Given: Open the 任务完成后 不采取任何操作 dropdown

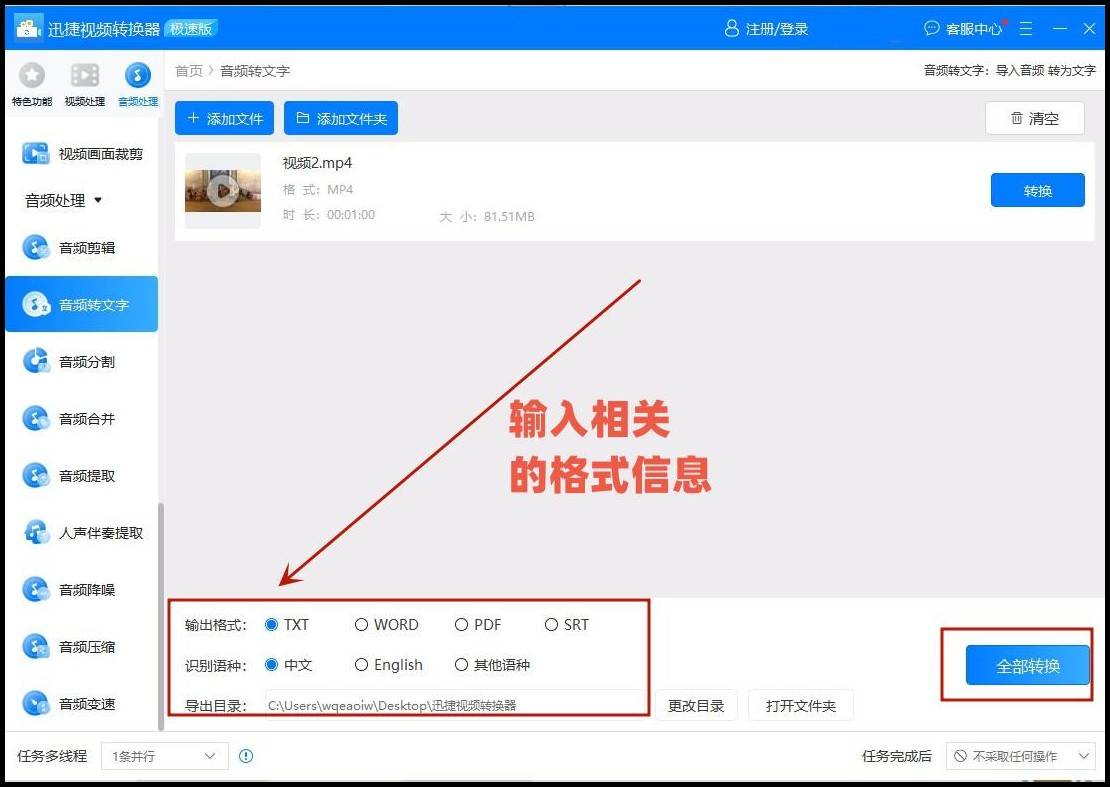Looking at the screenshot, I should [x=1020, y=756].
